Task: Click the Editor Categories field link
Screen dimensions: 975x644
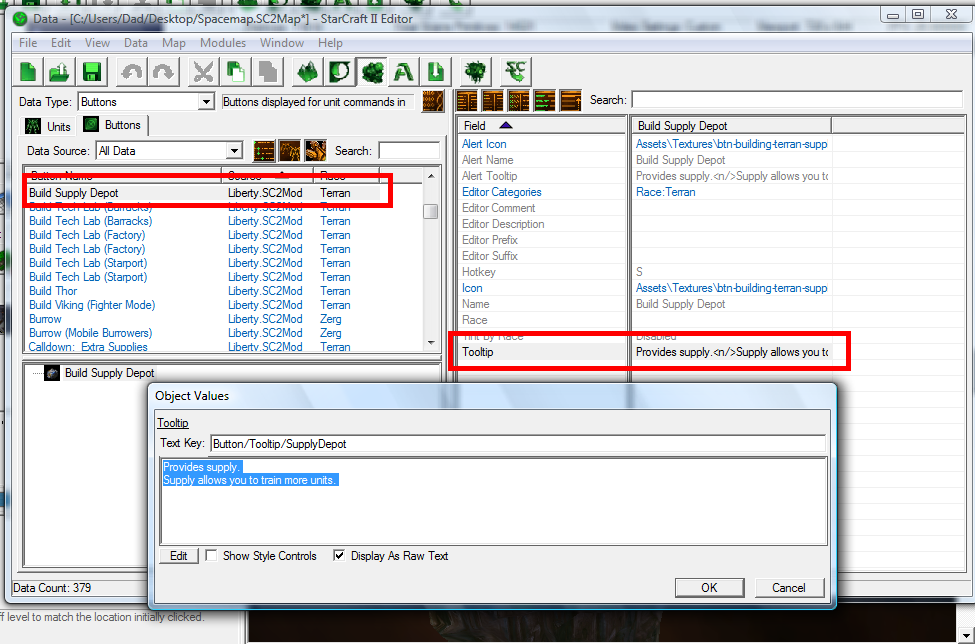Action: pyautogui.click(x=501, y=192)
